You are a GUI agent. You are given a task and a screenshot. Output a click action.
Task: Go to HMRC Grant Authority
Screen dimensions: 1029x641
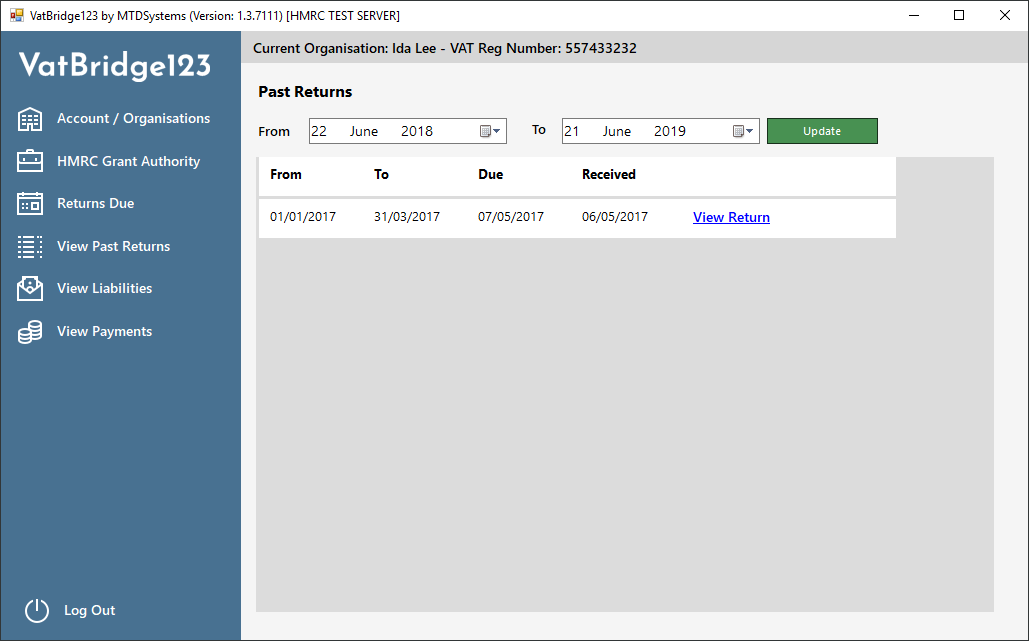click(x=129, y=161)
